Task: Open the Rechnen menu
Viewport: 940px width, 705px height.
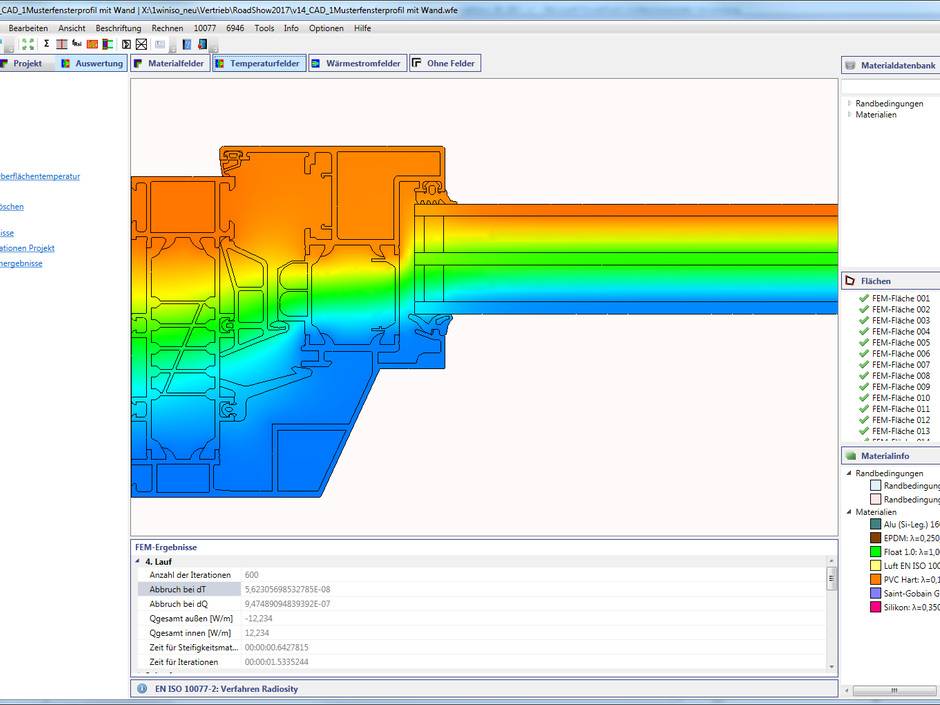Action: coord(166,28)
